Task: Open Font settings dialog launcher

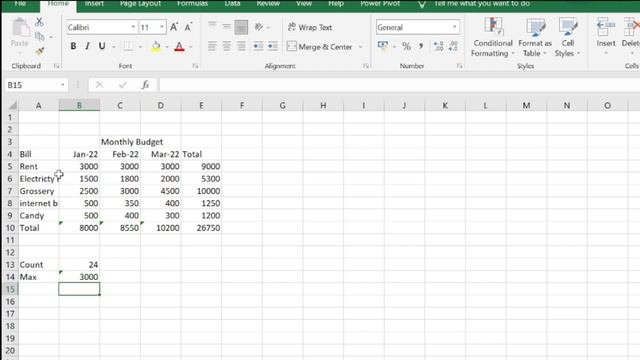Action: (195, 66)
